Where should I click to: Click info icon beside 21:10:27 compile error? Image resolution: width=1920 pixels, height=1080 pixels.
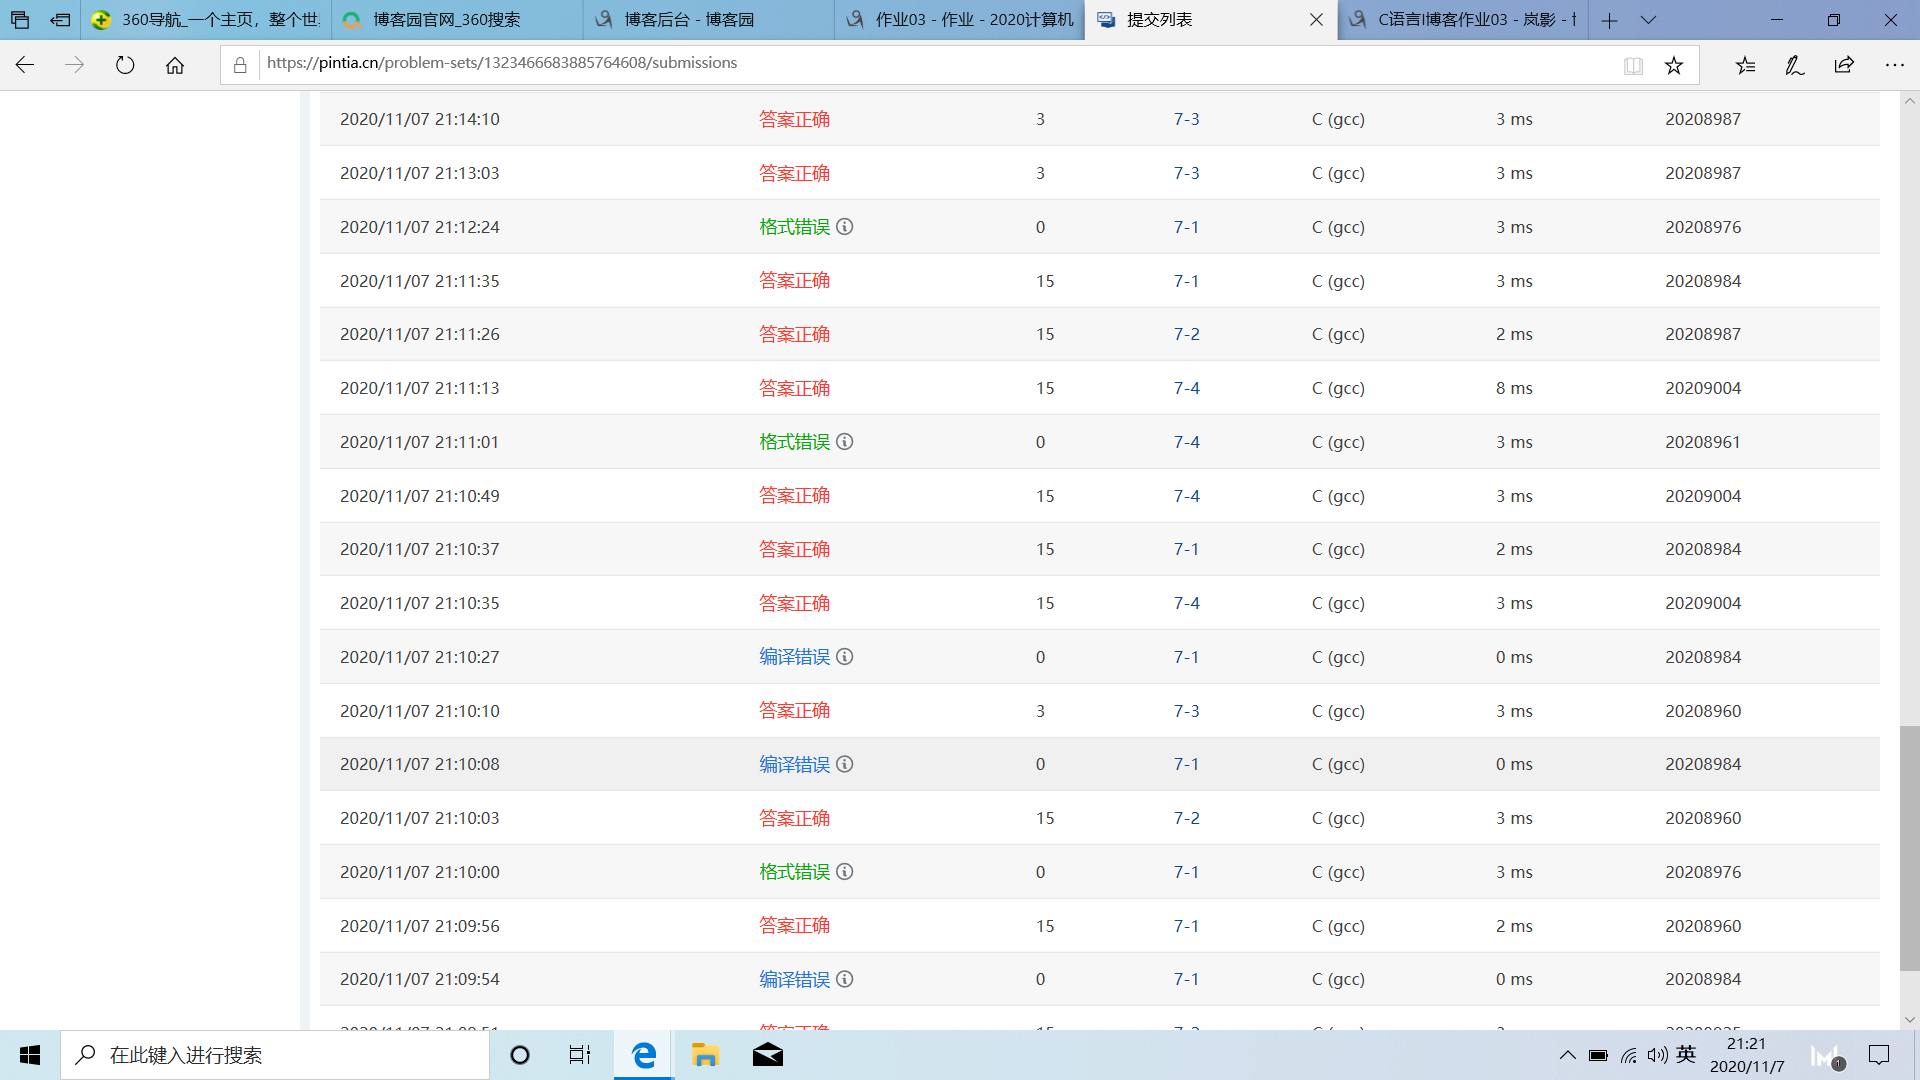pos(845,657)
